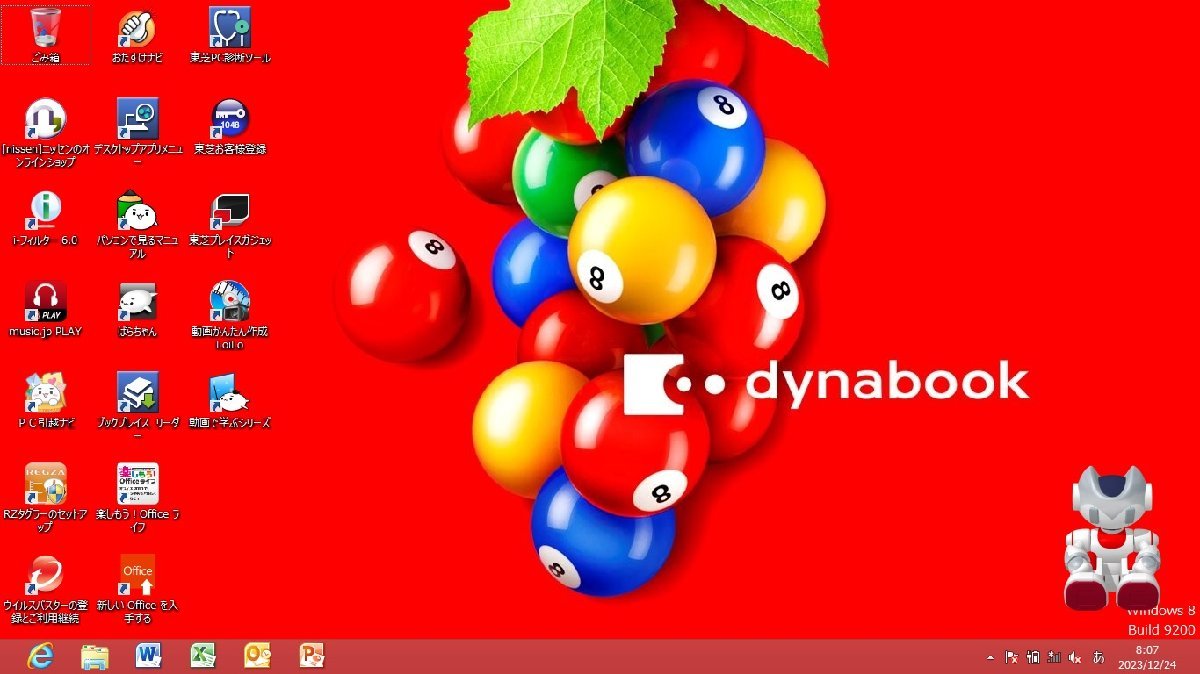This screenshot has height=674, width=1200.
Task: Open the nissen online shop shortcut
Action: click(x=46, y=131)
